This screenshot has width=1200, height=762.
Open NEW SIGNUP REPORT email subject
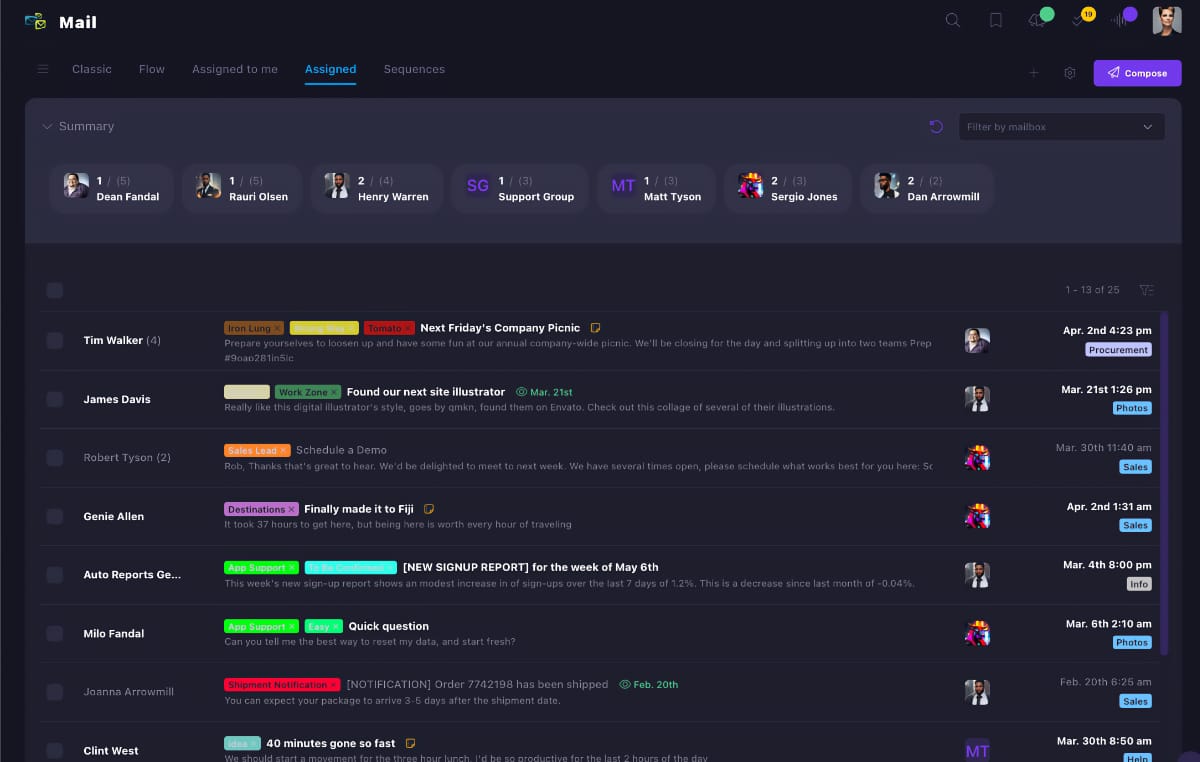(531, 567)
